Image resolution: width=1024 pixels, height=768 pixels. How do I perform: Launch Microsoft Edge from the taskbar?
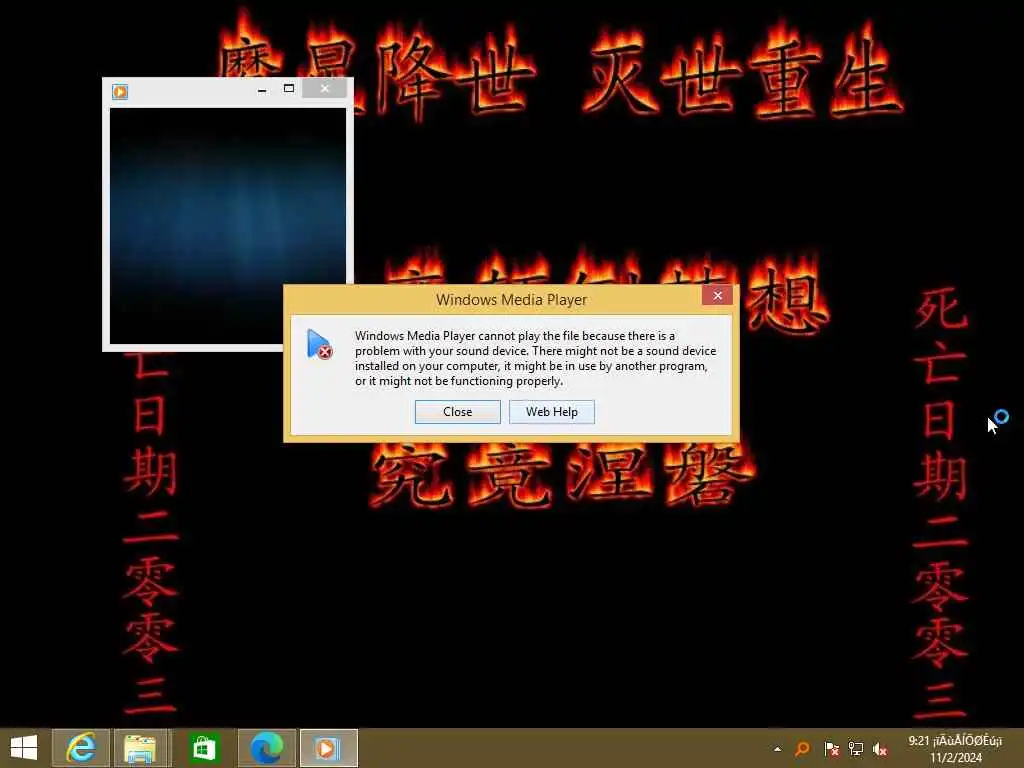tap(266, 748)
